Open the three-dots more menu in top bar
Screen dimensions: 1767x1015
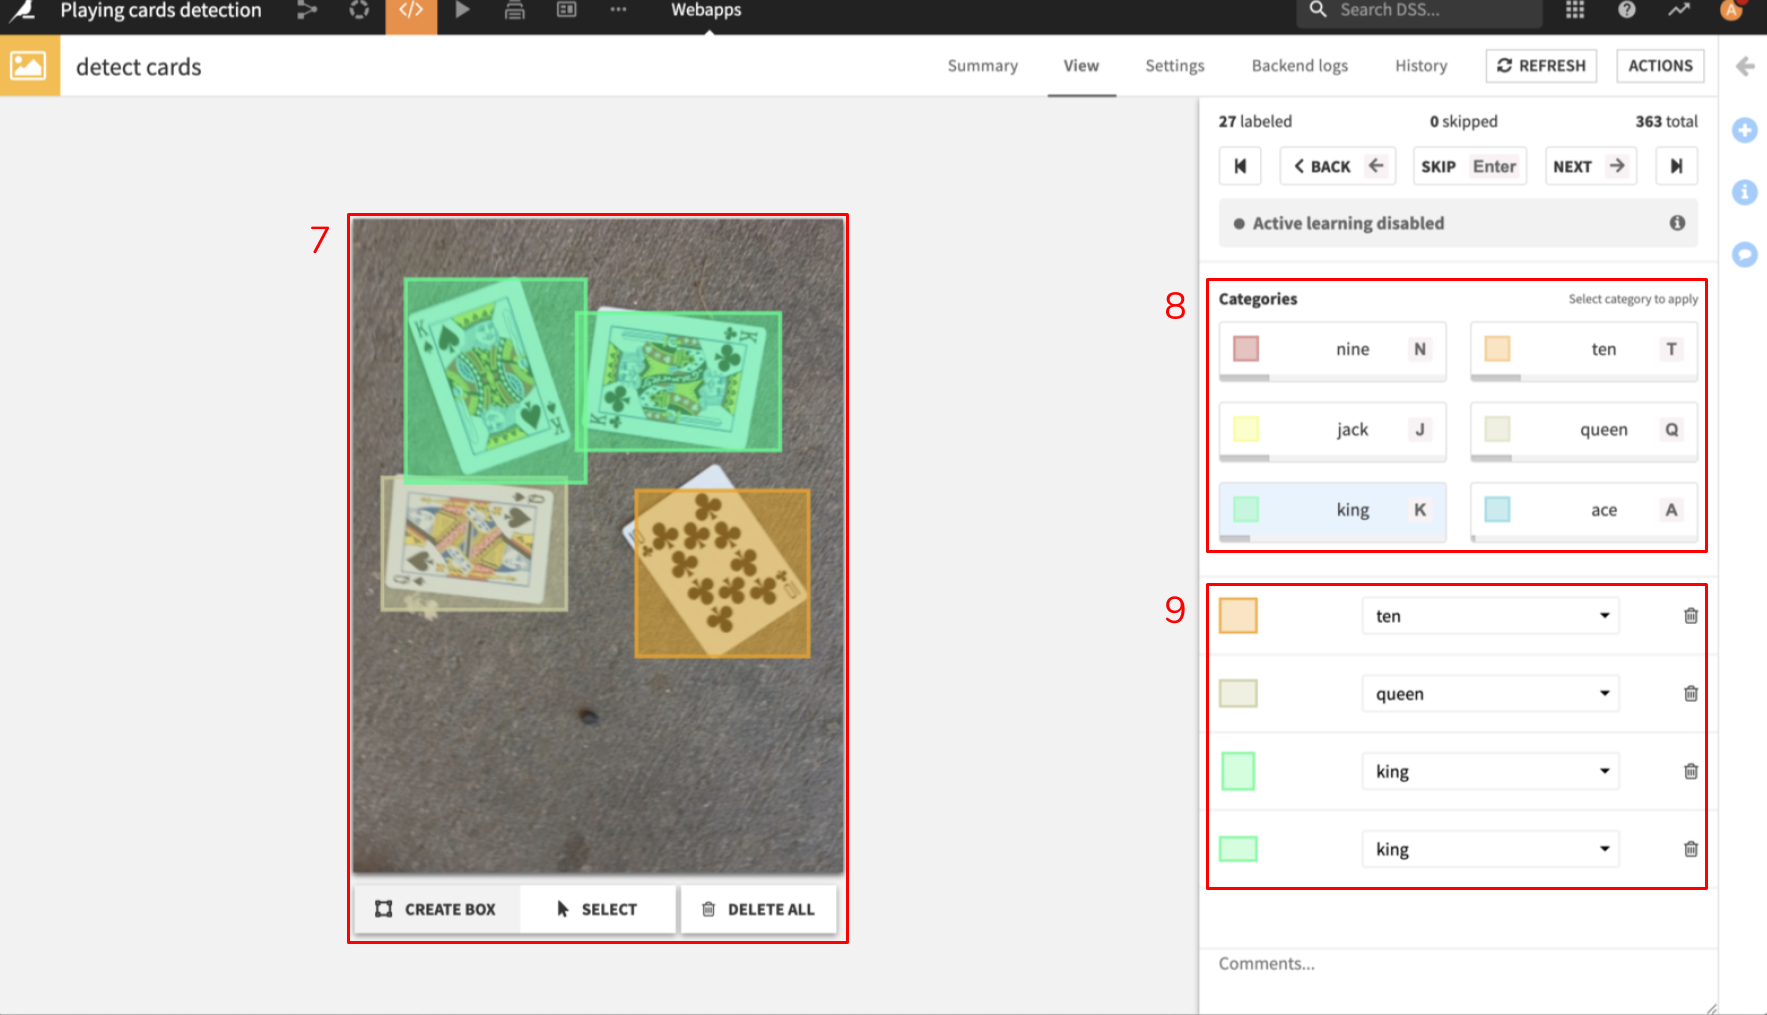pyautogui.click(x=618, y=10)
